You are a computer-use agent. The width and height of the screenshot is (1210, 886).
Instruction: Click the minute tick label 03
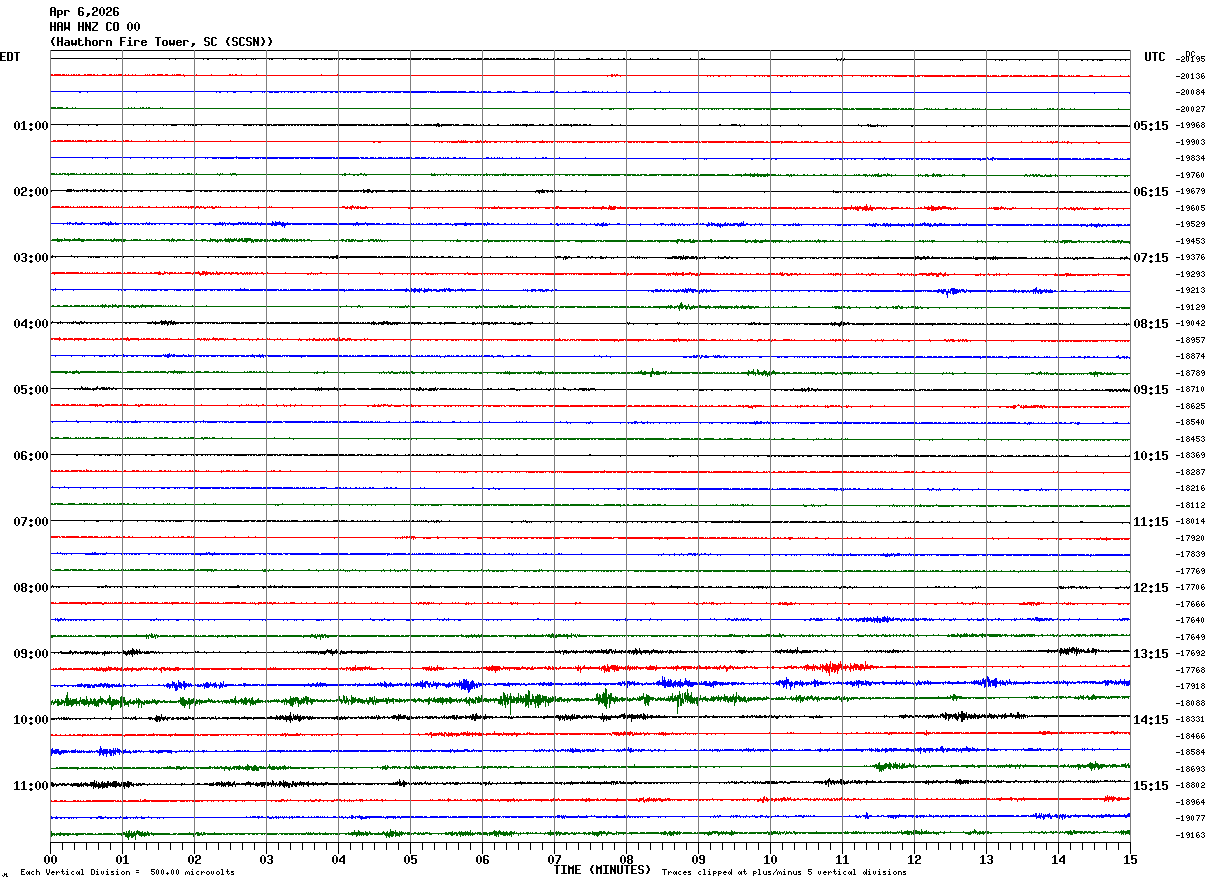[x=266, y=859]
